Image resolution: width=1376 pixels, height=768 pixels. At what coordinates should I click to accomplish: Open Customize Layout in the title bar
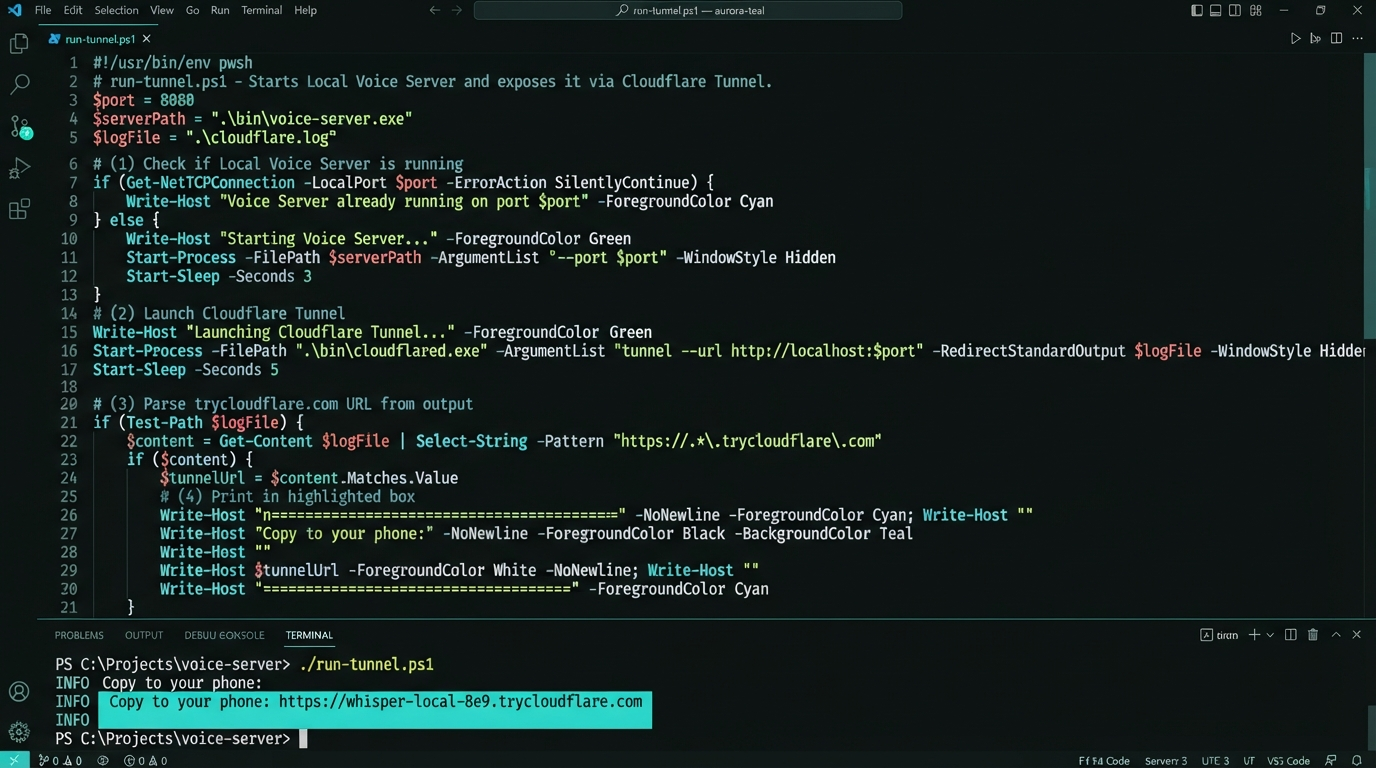[x=1256, y=10]
